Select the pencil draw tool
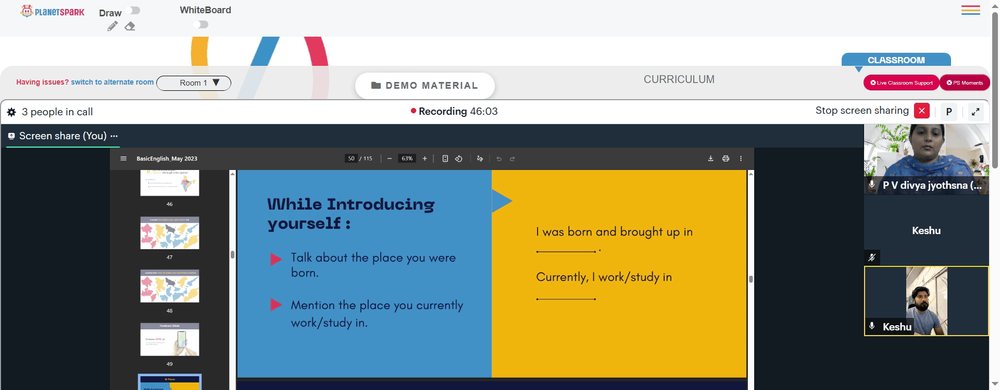 (x=112, y=26)
